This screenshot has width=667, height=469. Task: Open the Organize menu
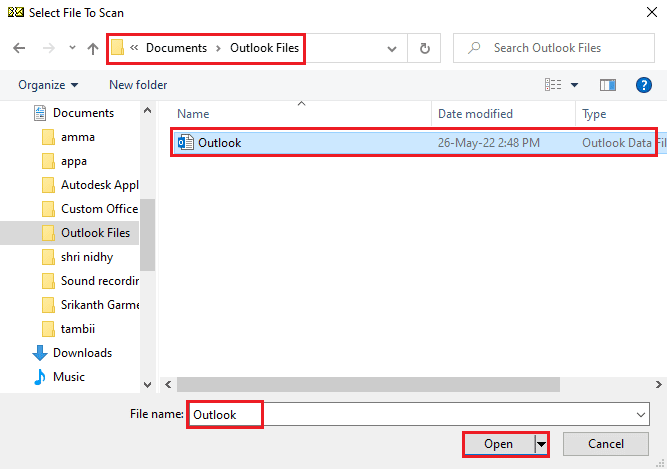pos(48,85)
